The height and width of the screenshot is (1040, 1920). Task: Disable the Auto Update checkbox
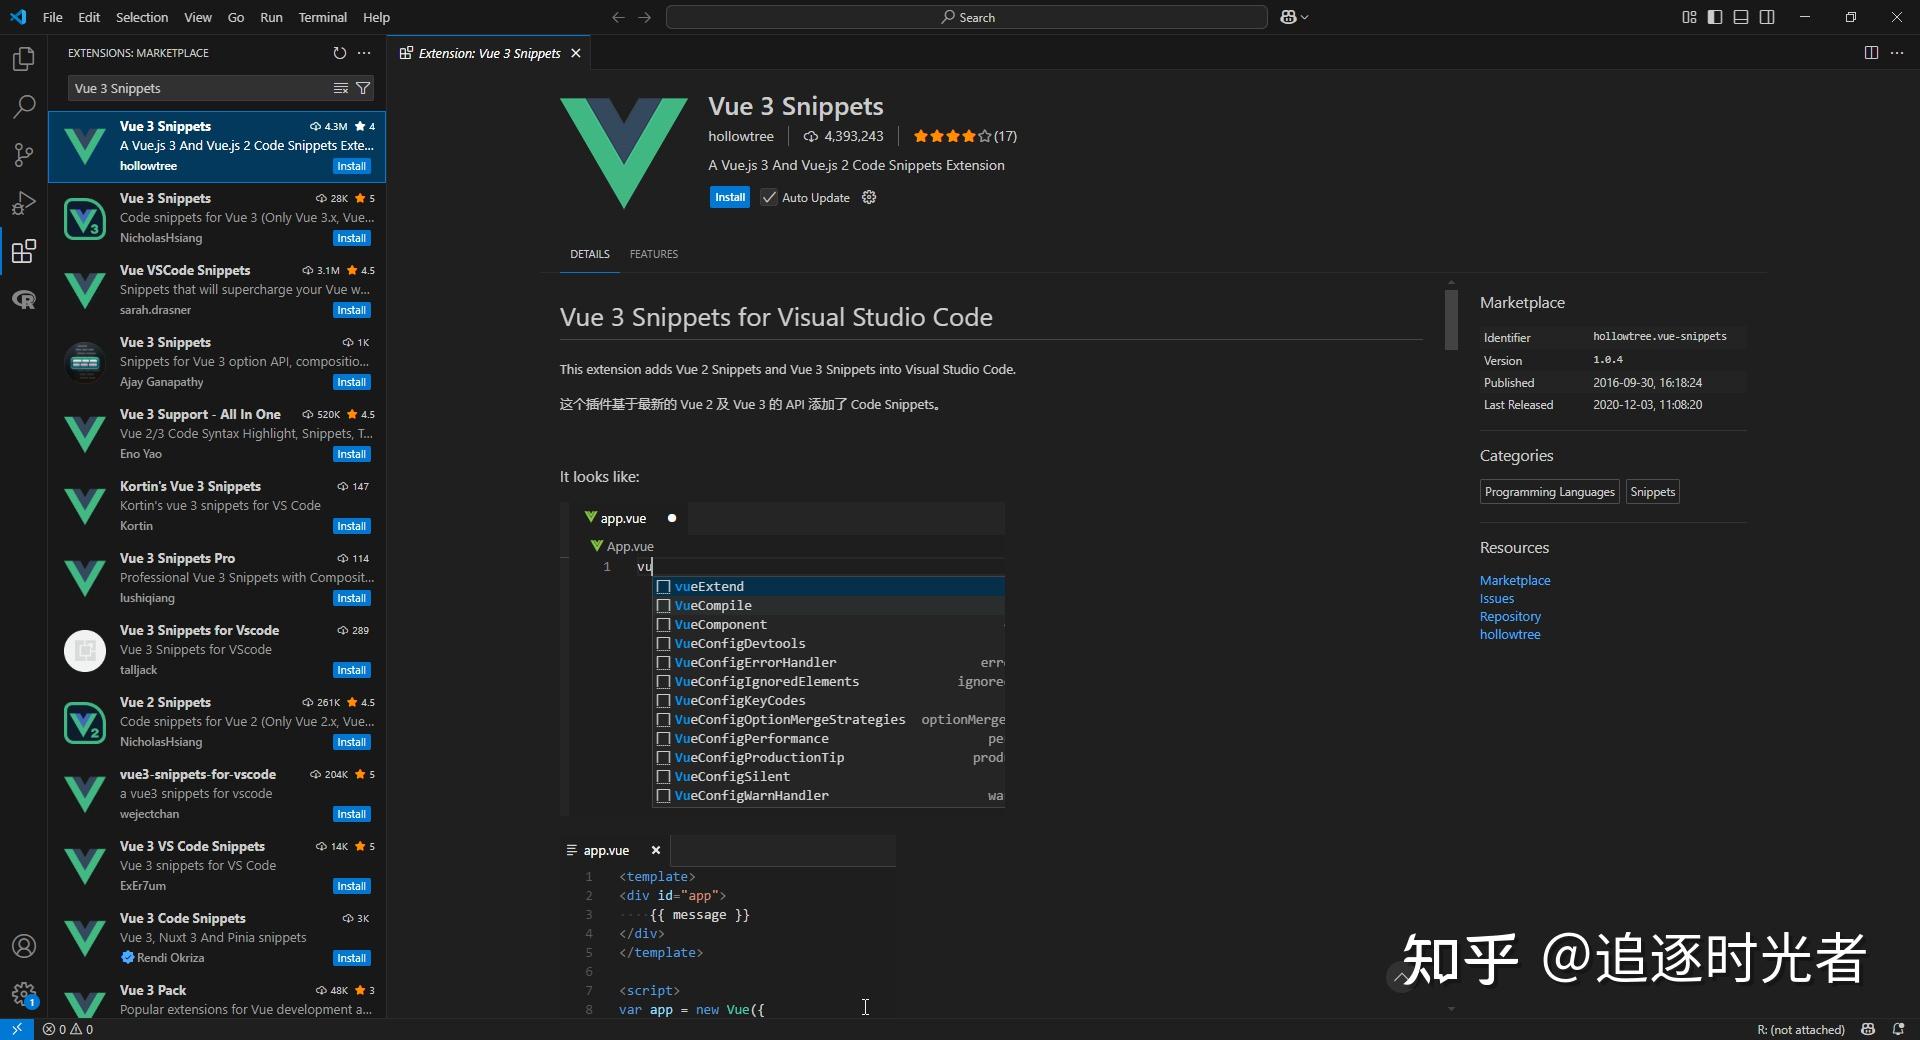(768, 197)
